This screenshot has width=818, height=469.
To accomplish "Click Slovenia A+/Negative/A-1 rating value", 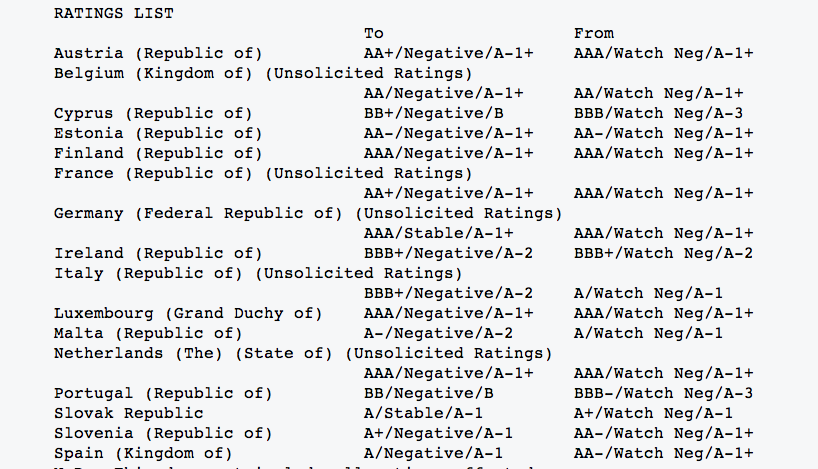I will coord(439,434).
